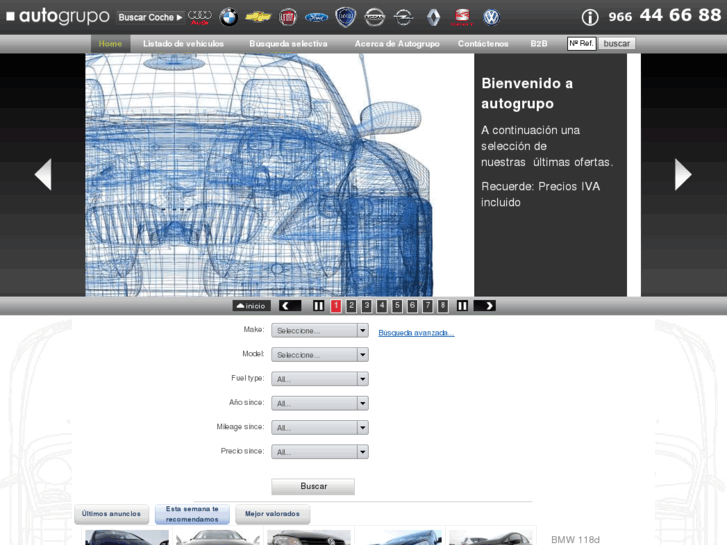Click the Seat brand logo
727x545 pixels.
(462, 17)
